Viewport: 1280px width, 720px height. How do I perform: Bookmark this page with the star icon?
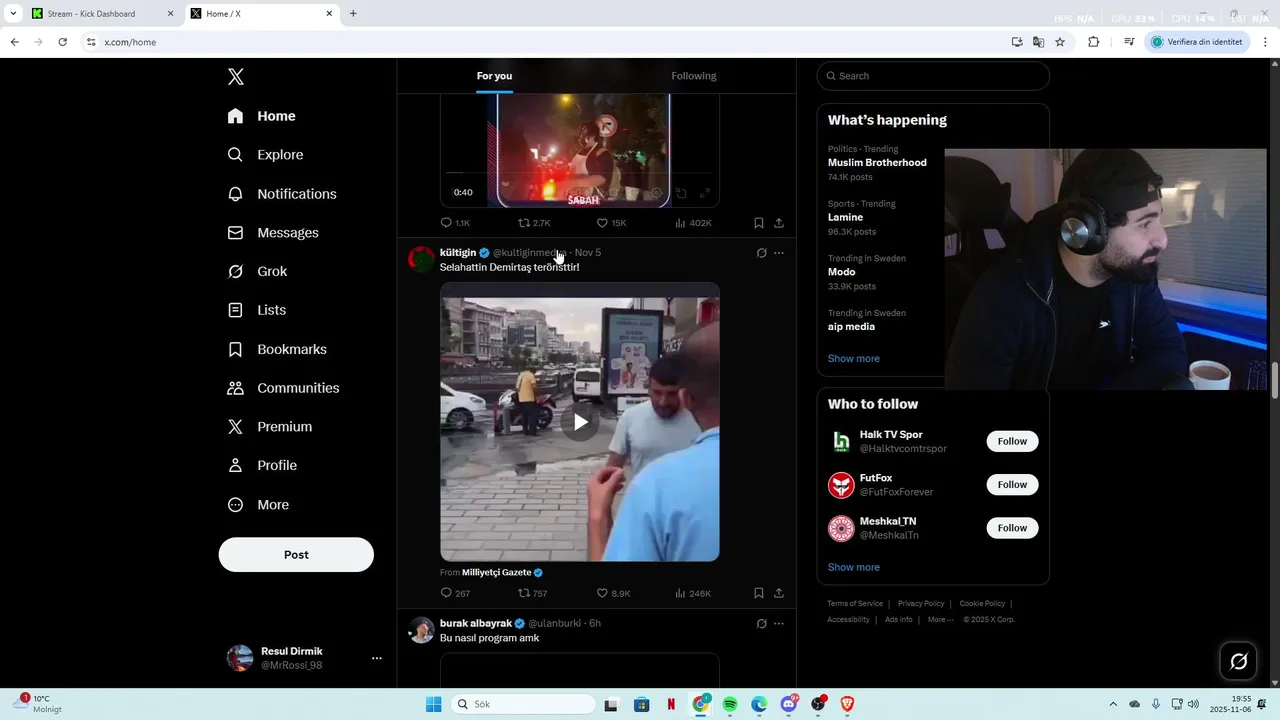[1060, 42]
